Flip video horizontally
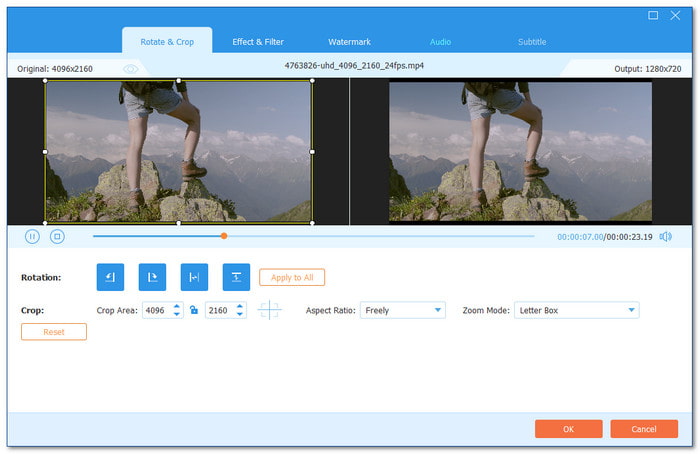The image size is (700, 454). (194, 277)
